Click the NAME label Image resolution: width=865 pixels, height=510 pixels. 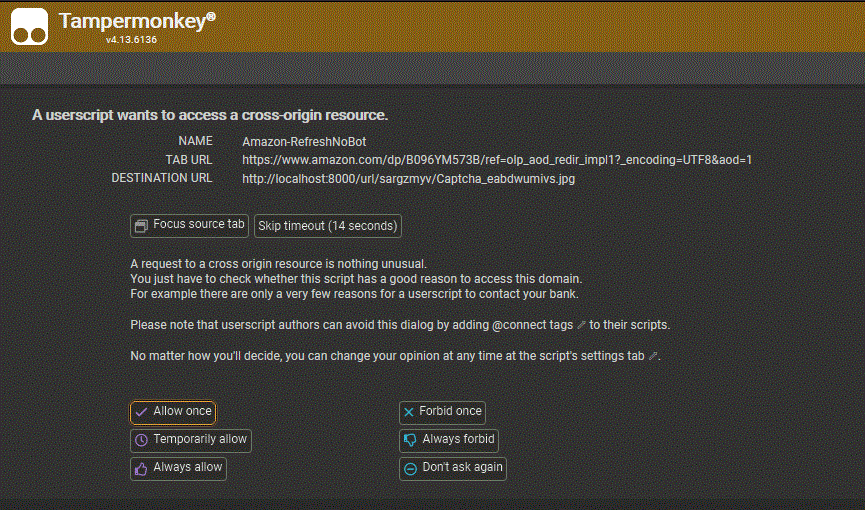point(195,141)
